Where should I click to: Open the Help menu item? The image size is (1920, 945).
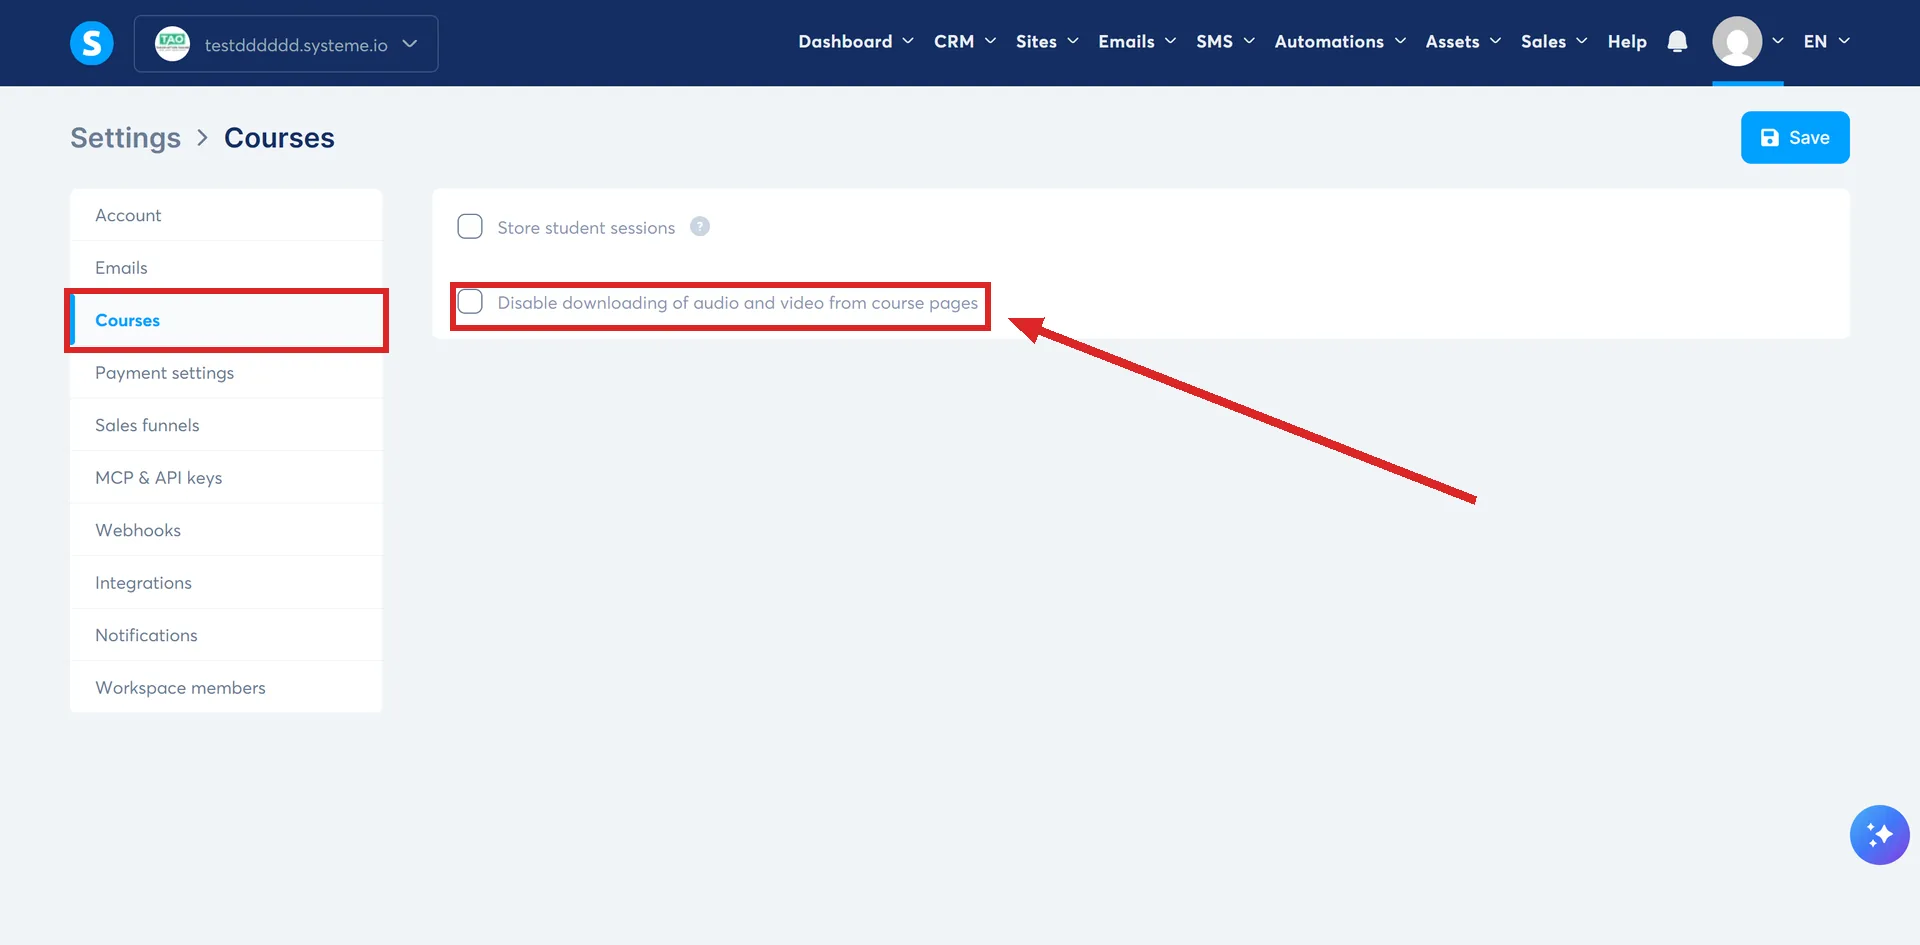pyautogui.click(x=1627, y=42)
